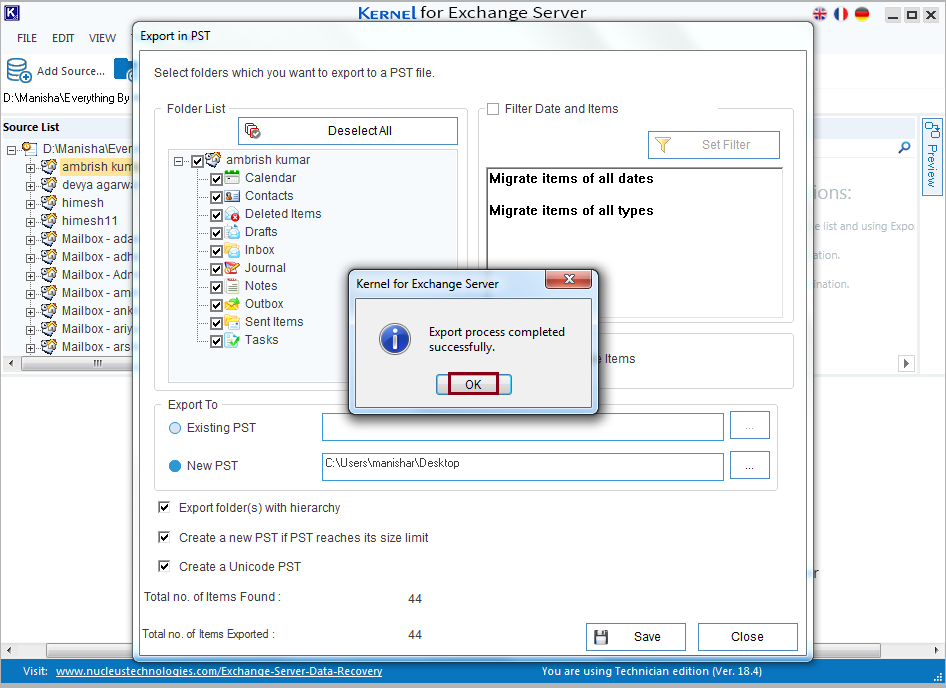946x688 pixels.
Task: Click the New PST path field
Action: coord(522,467)
